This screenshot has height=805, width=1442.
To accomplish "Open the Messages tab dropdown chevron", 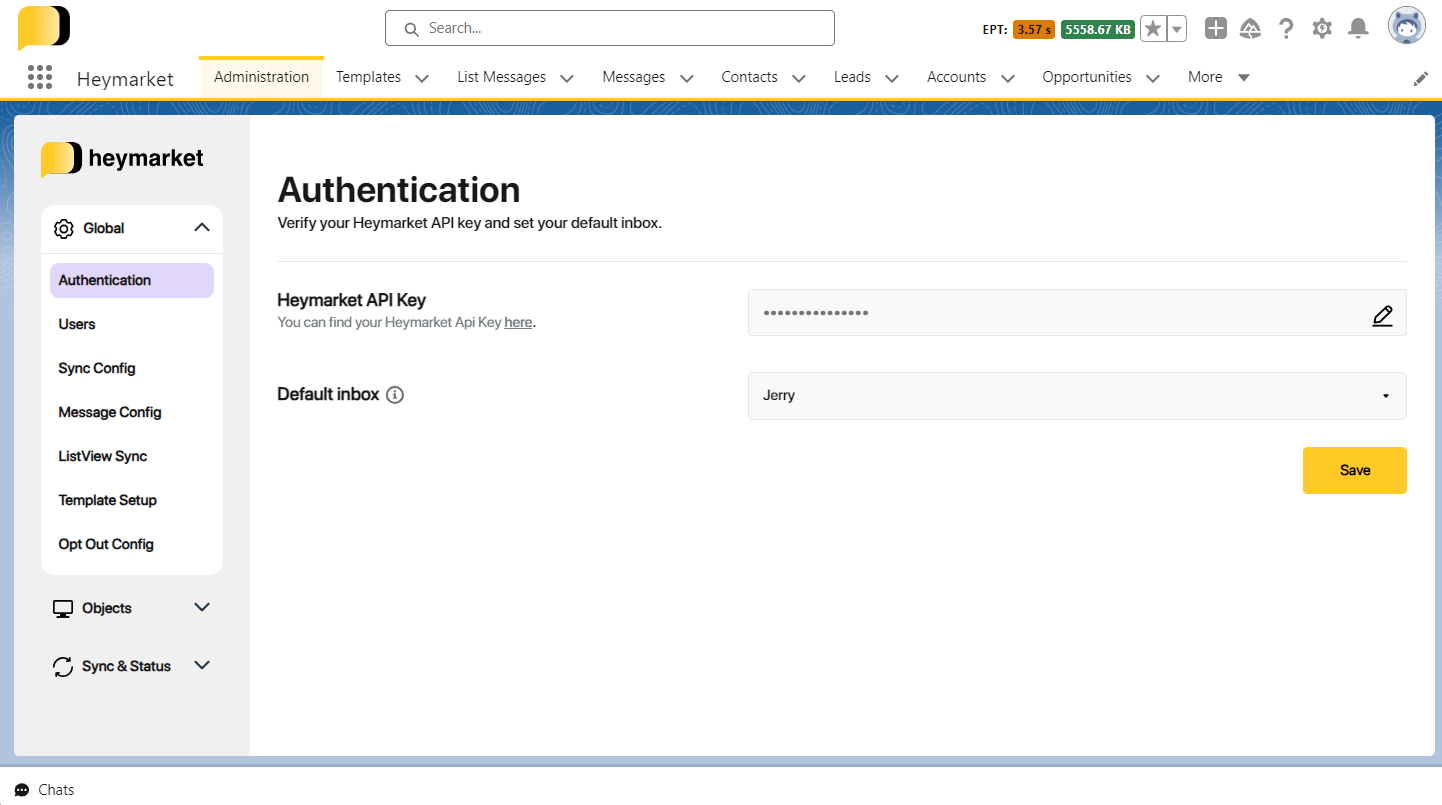I will tap(686, 78).
